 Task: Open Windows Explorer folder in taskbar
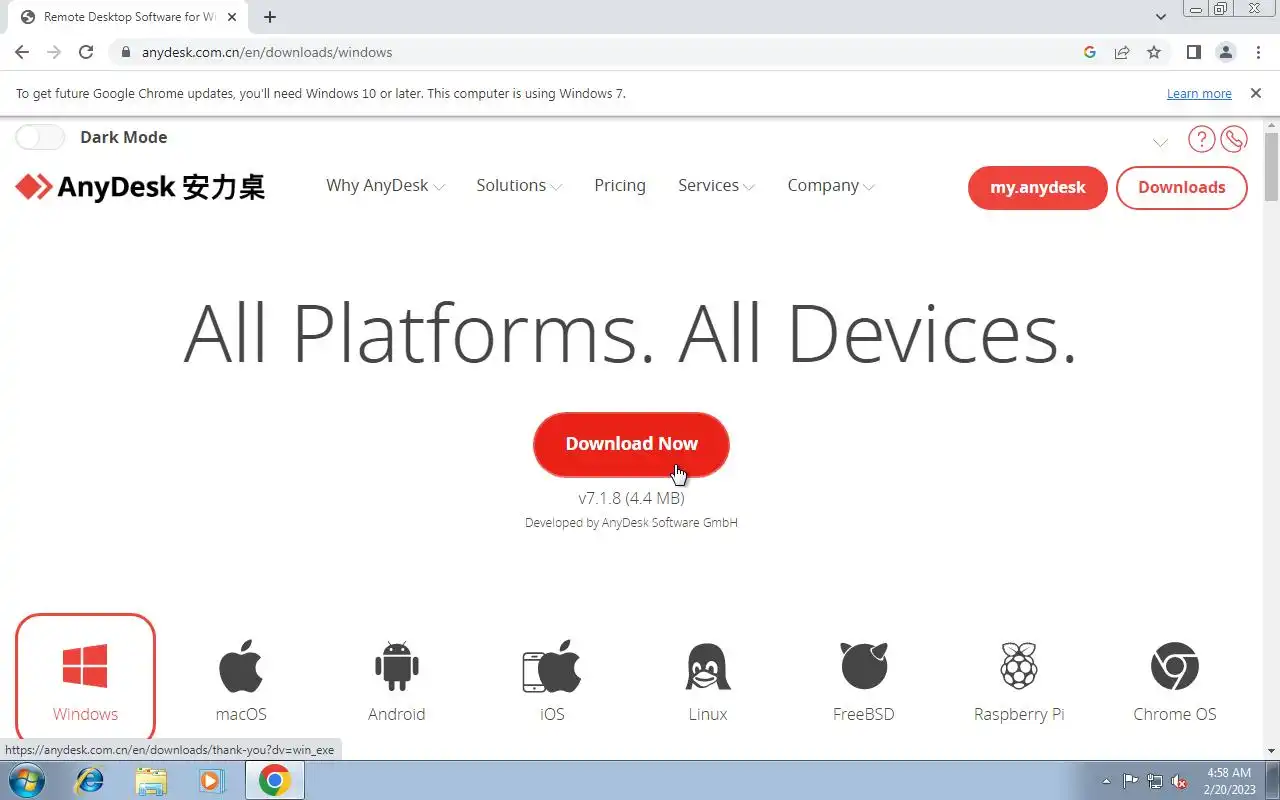click(x=151, y=780)
